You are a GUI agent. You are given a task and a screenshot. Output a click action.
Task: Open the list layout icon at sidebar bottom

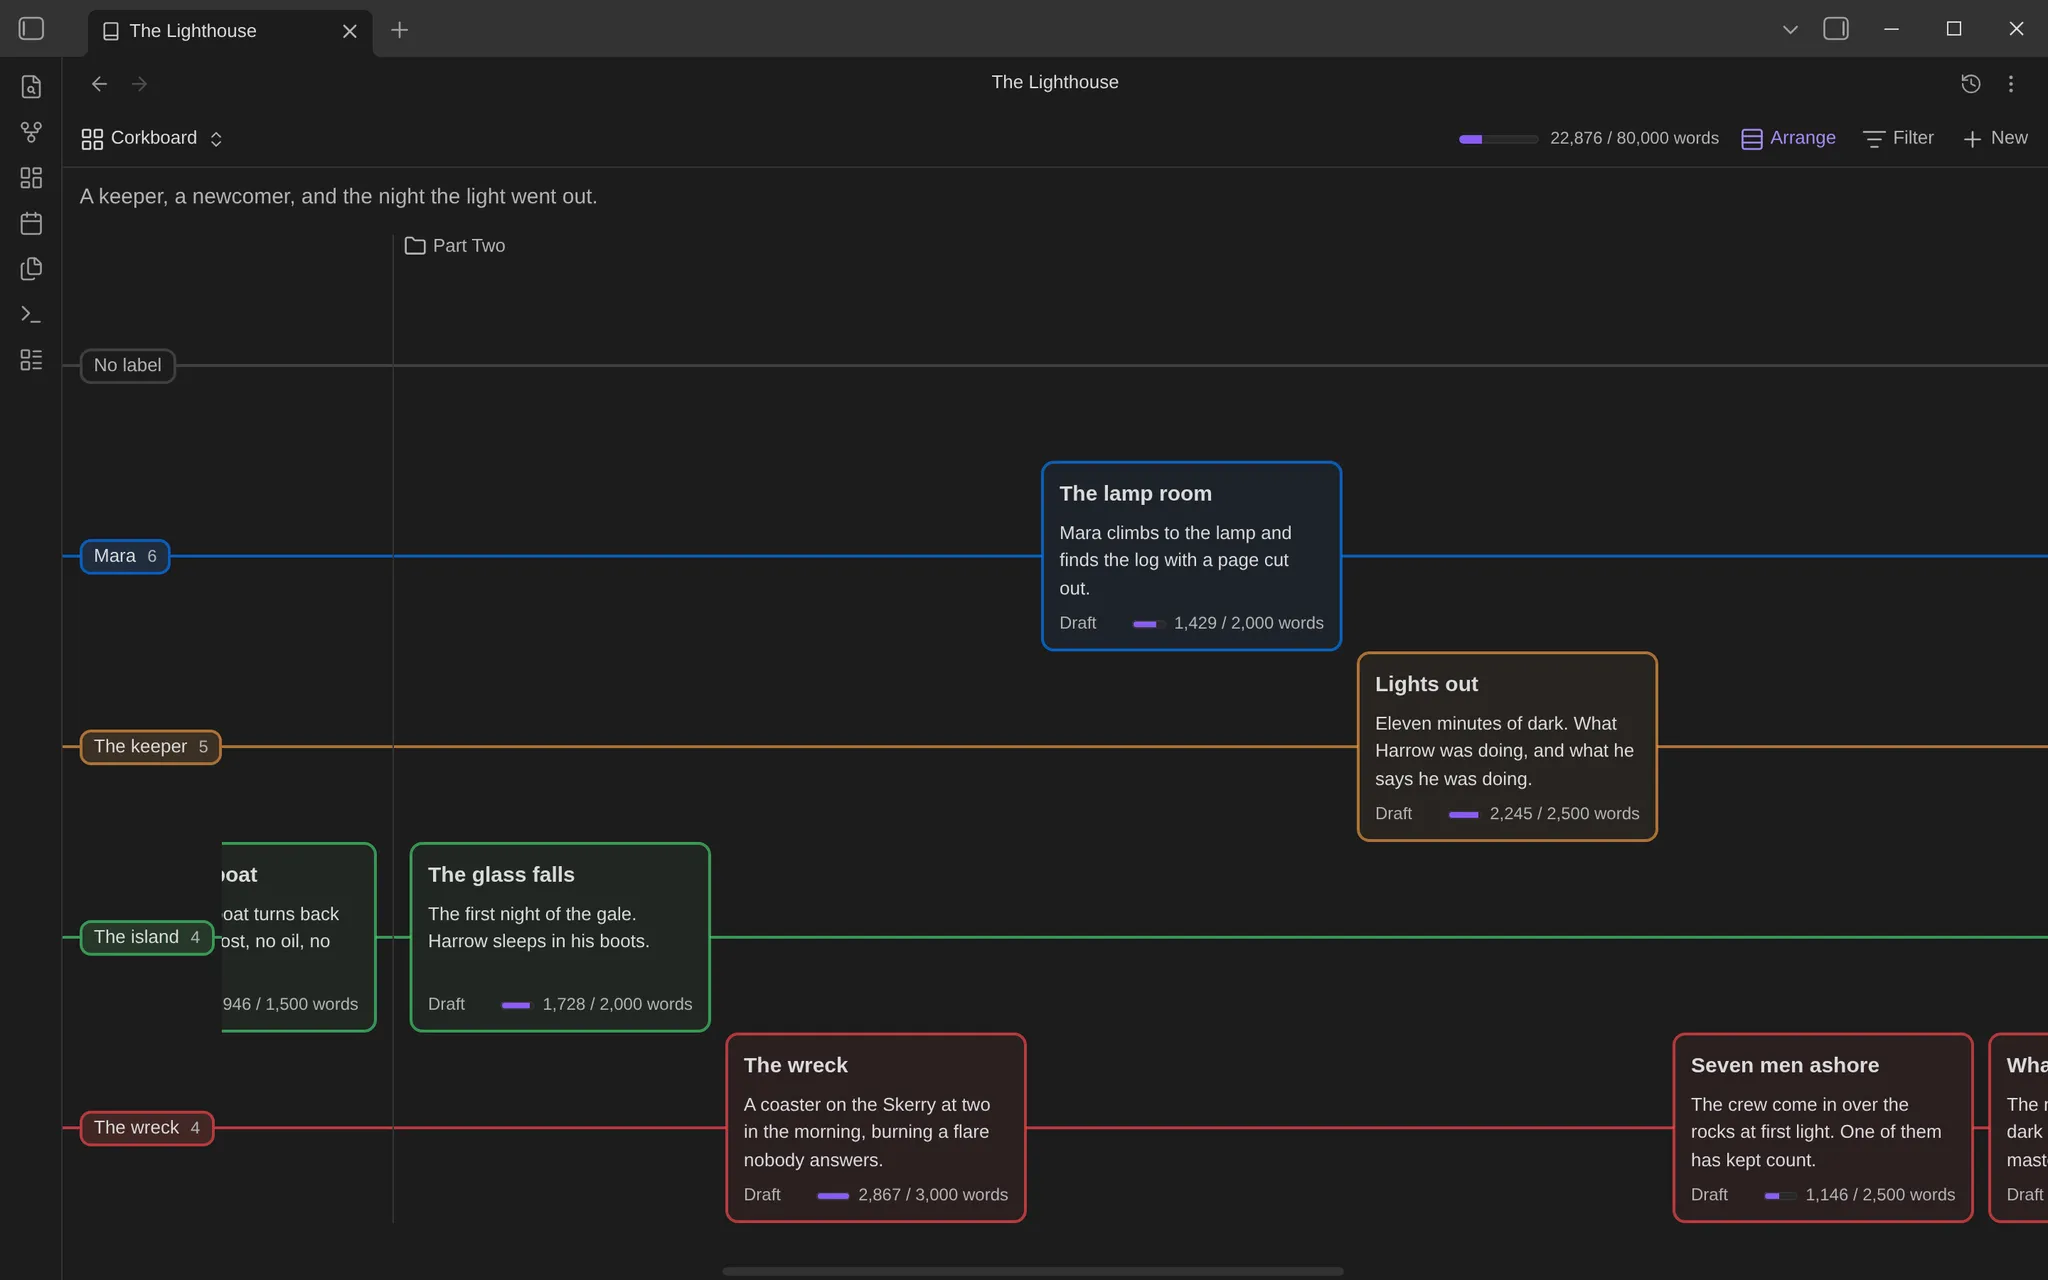click(31, 360)
